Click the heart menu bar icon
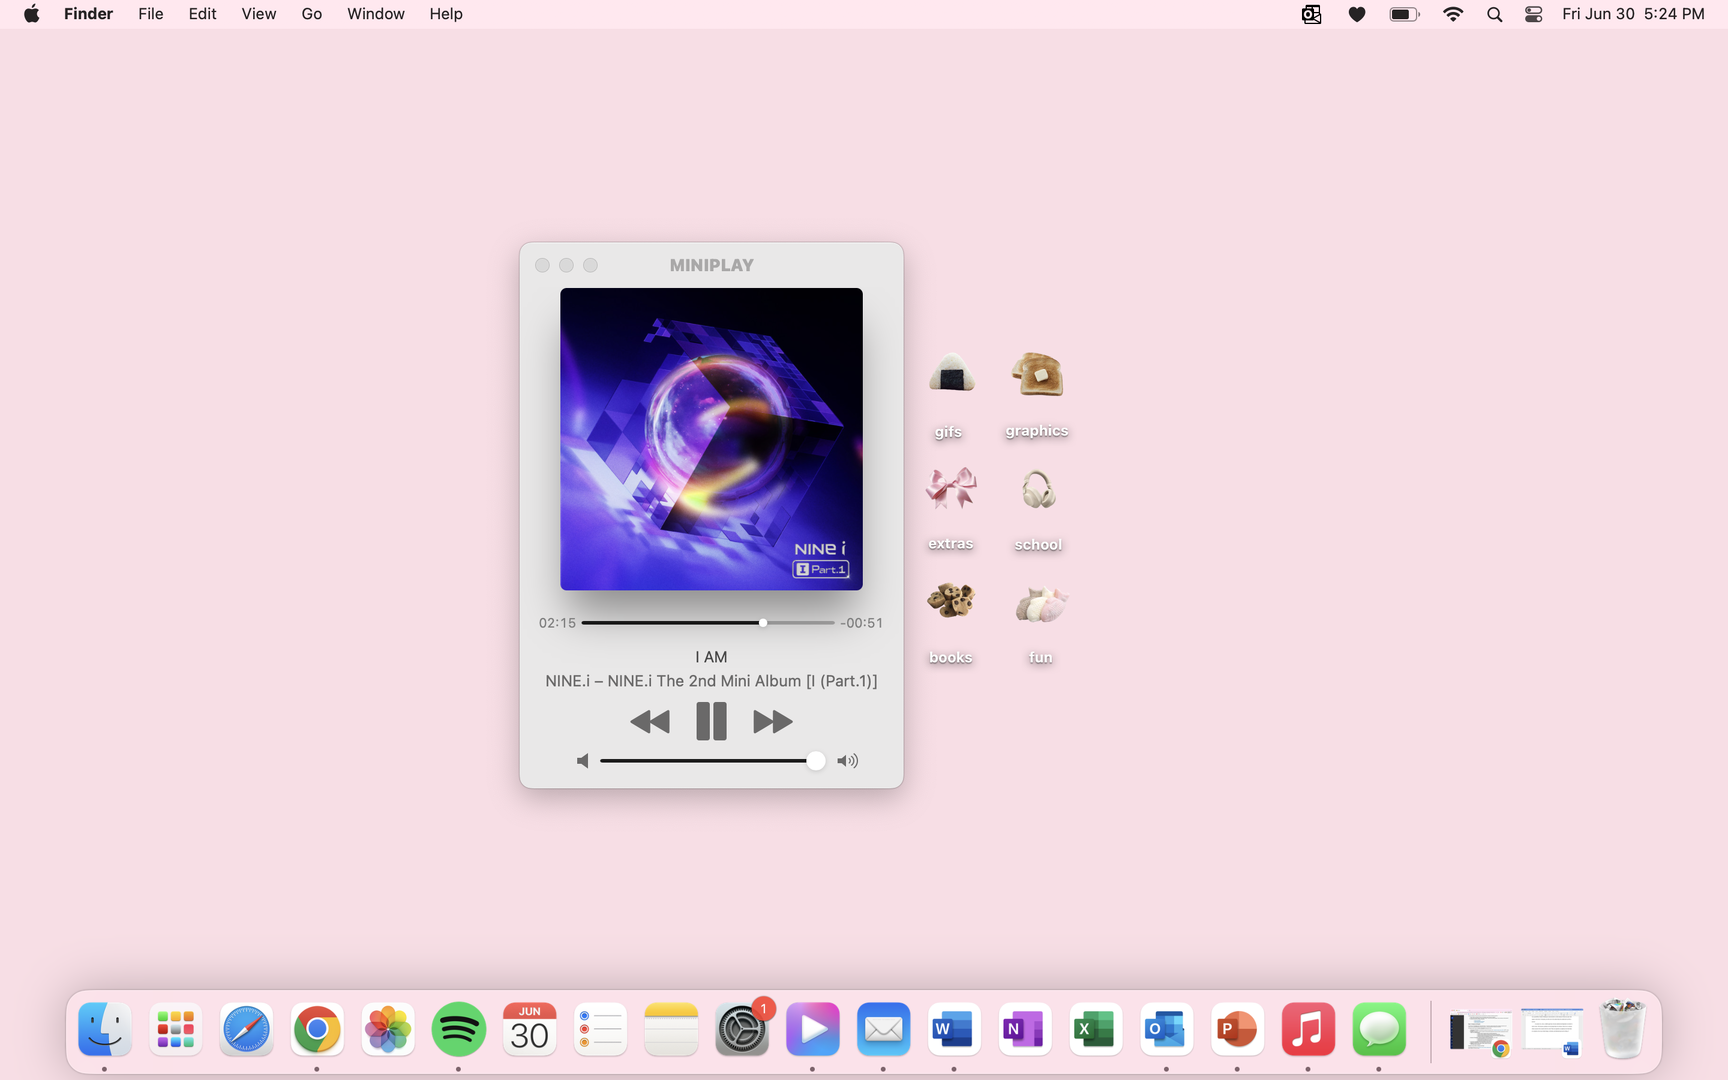This screenshot has height=1080, width=1728. pyautogui.click(x=1357, y=14)
